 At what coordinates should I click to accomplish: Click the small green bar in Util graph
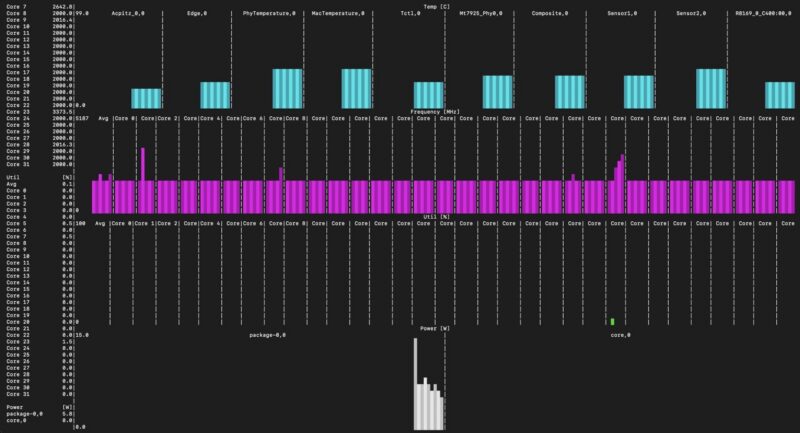pos(612,322)
